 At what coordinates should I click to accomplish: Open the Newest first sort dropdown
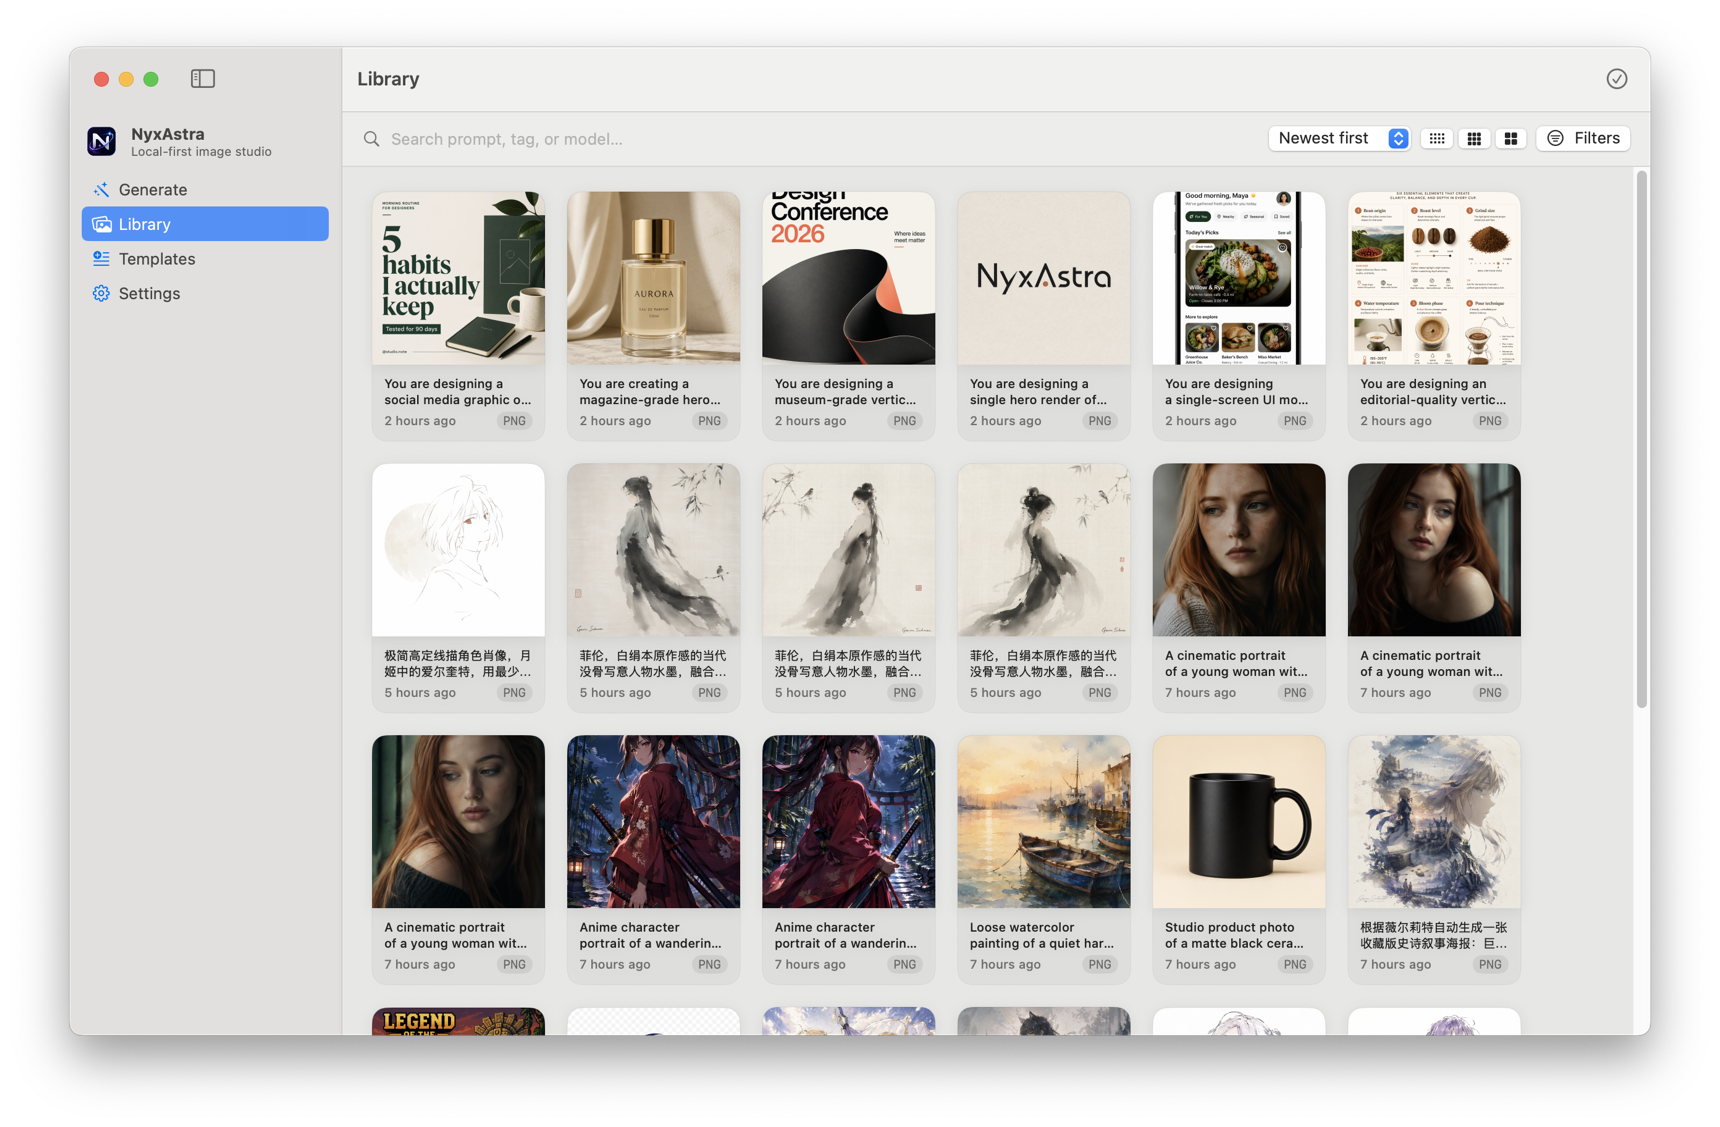point(1340,138)
